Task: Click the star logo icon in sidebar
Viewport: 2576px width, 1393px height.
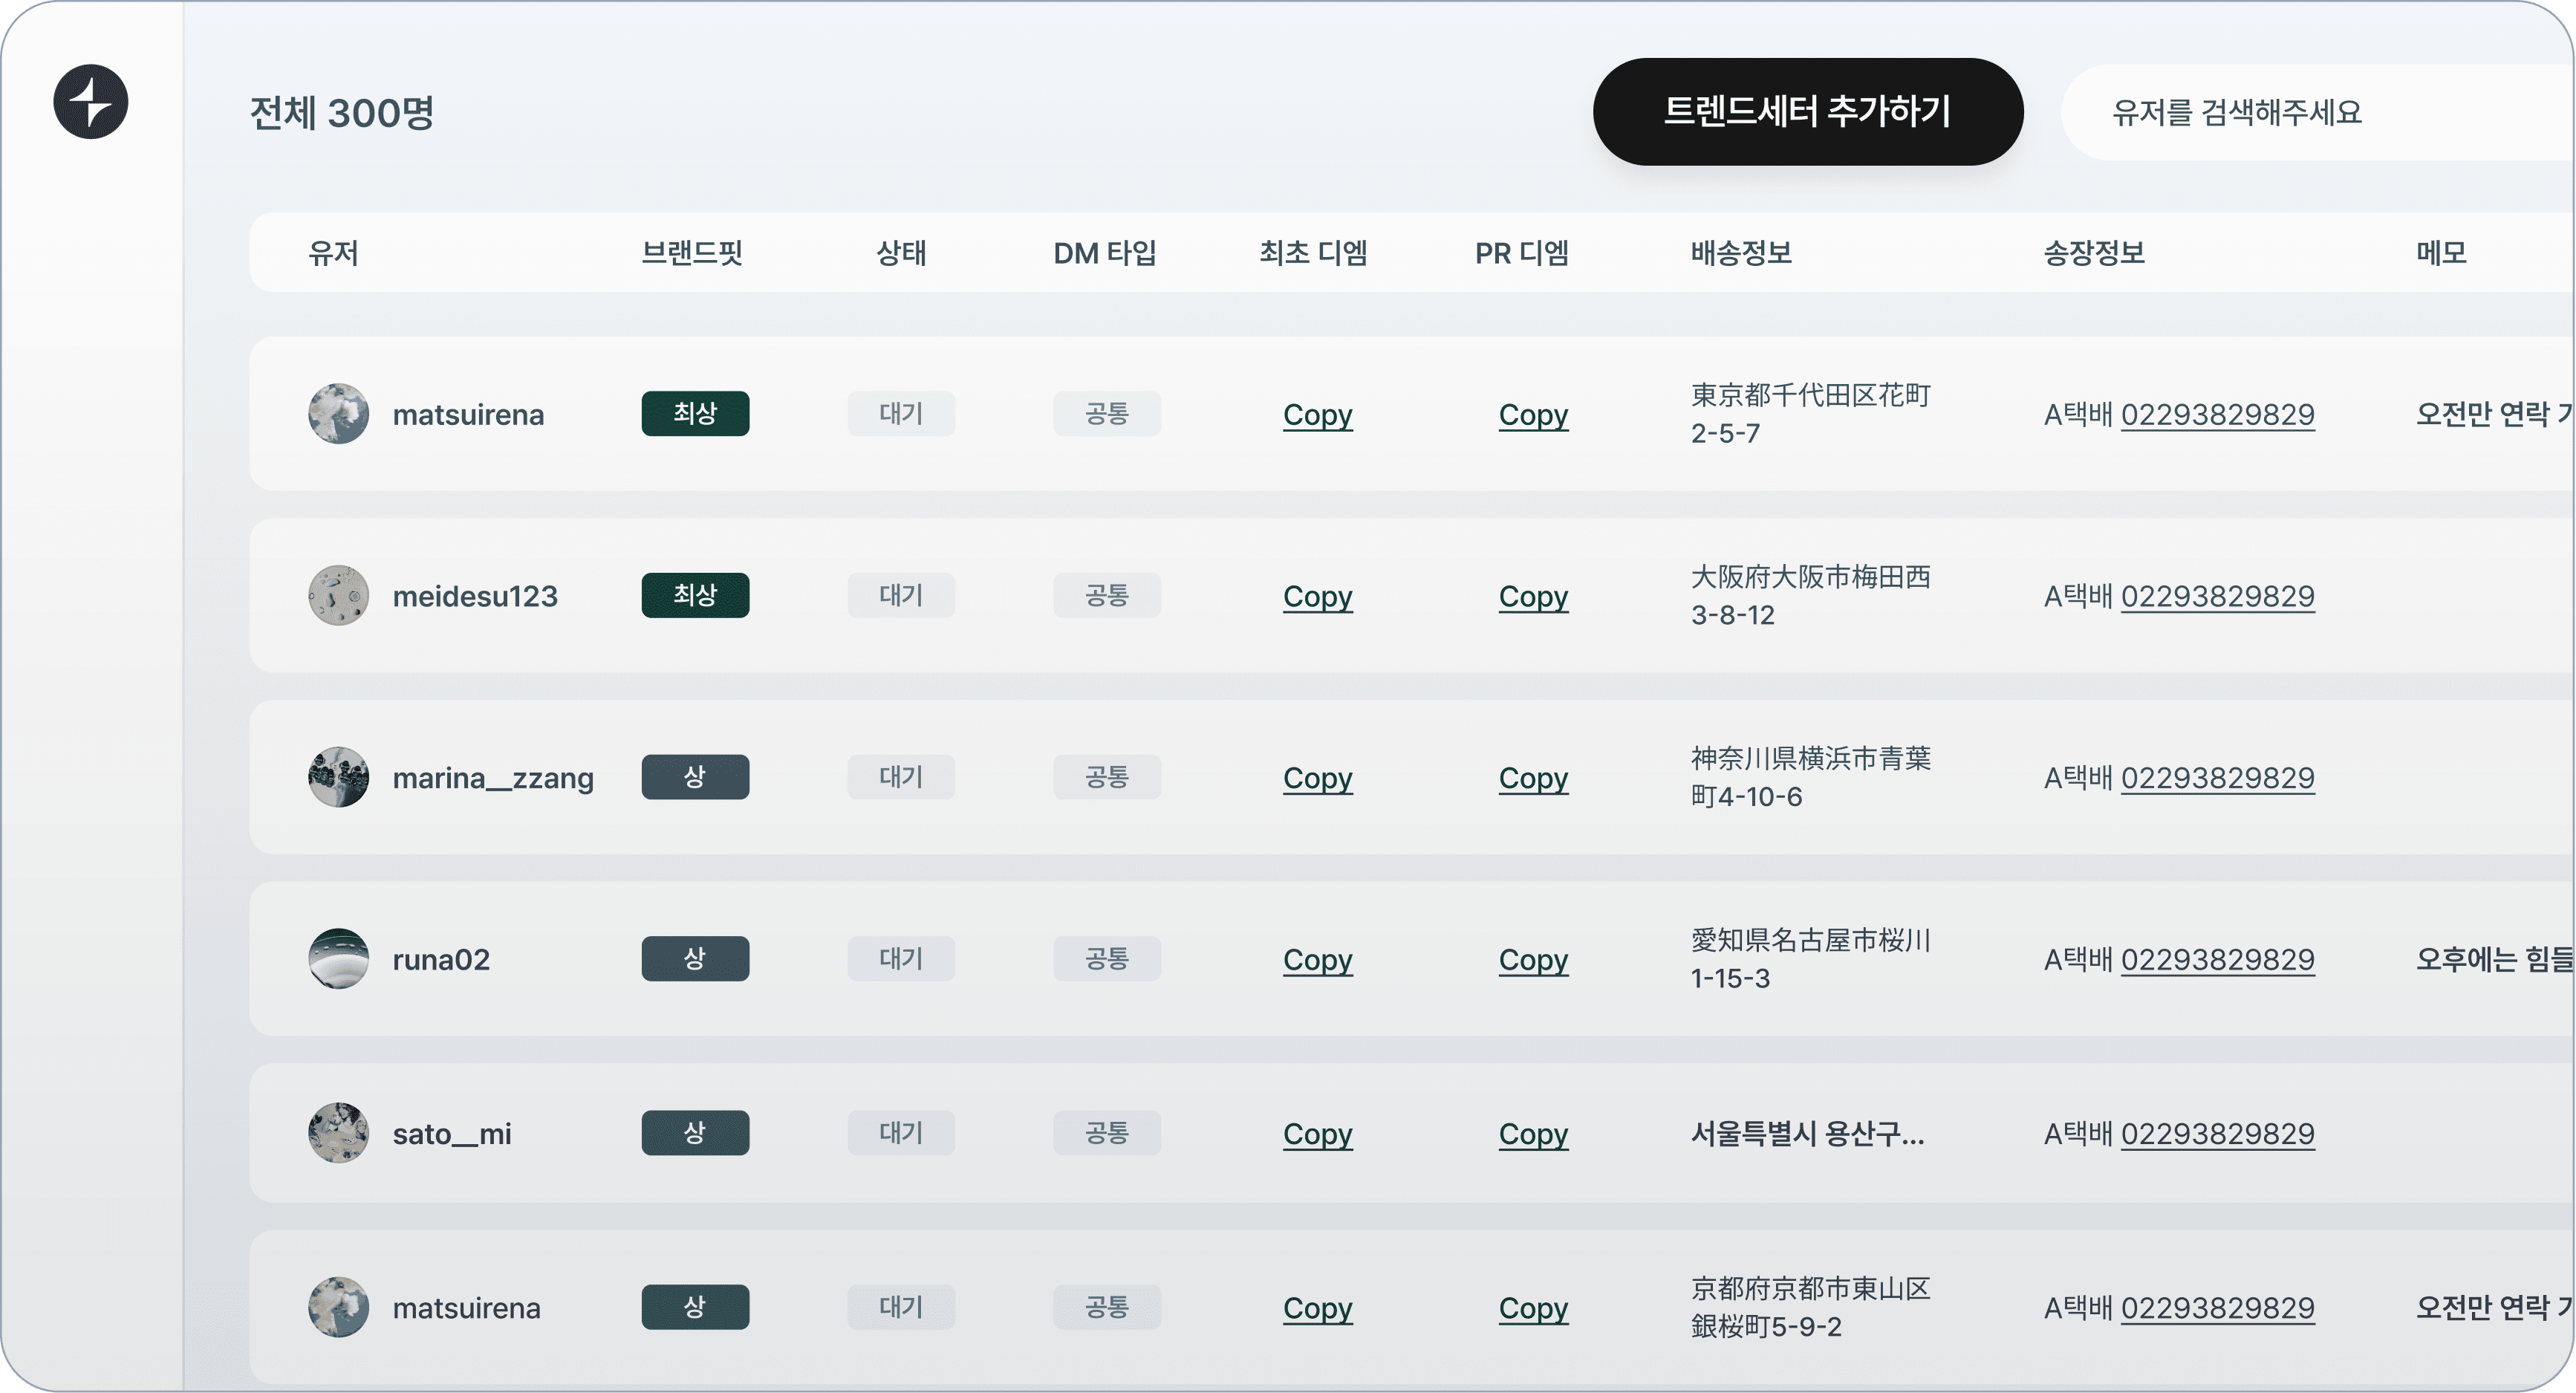Action: (x=91, y=102)
